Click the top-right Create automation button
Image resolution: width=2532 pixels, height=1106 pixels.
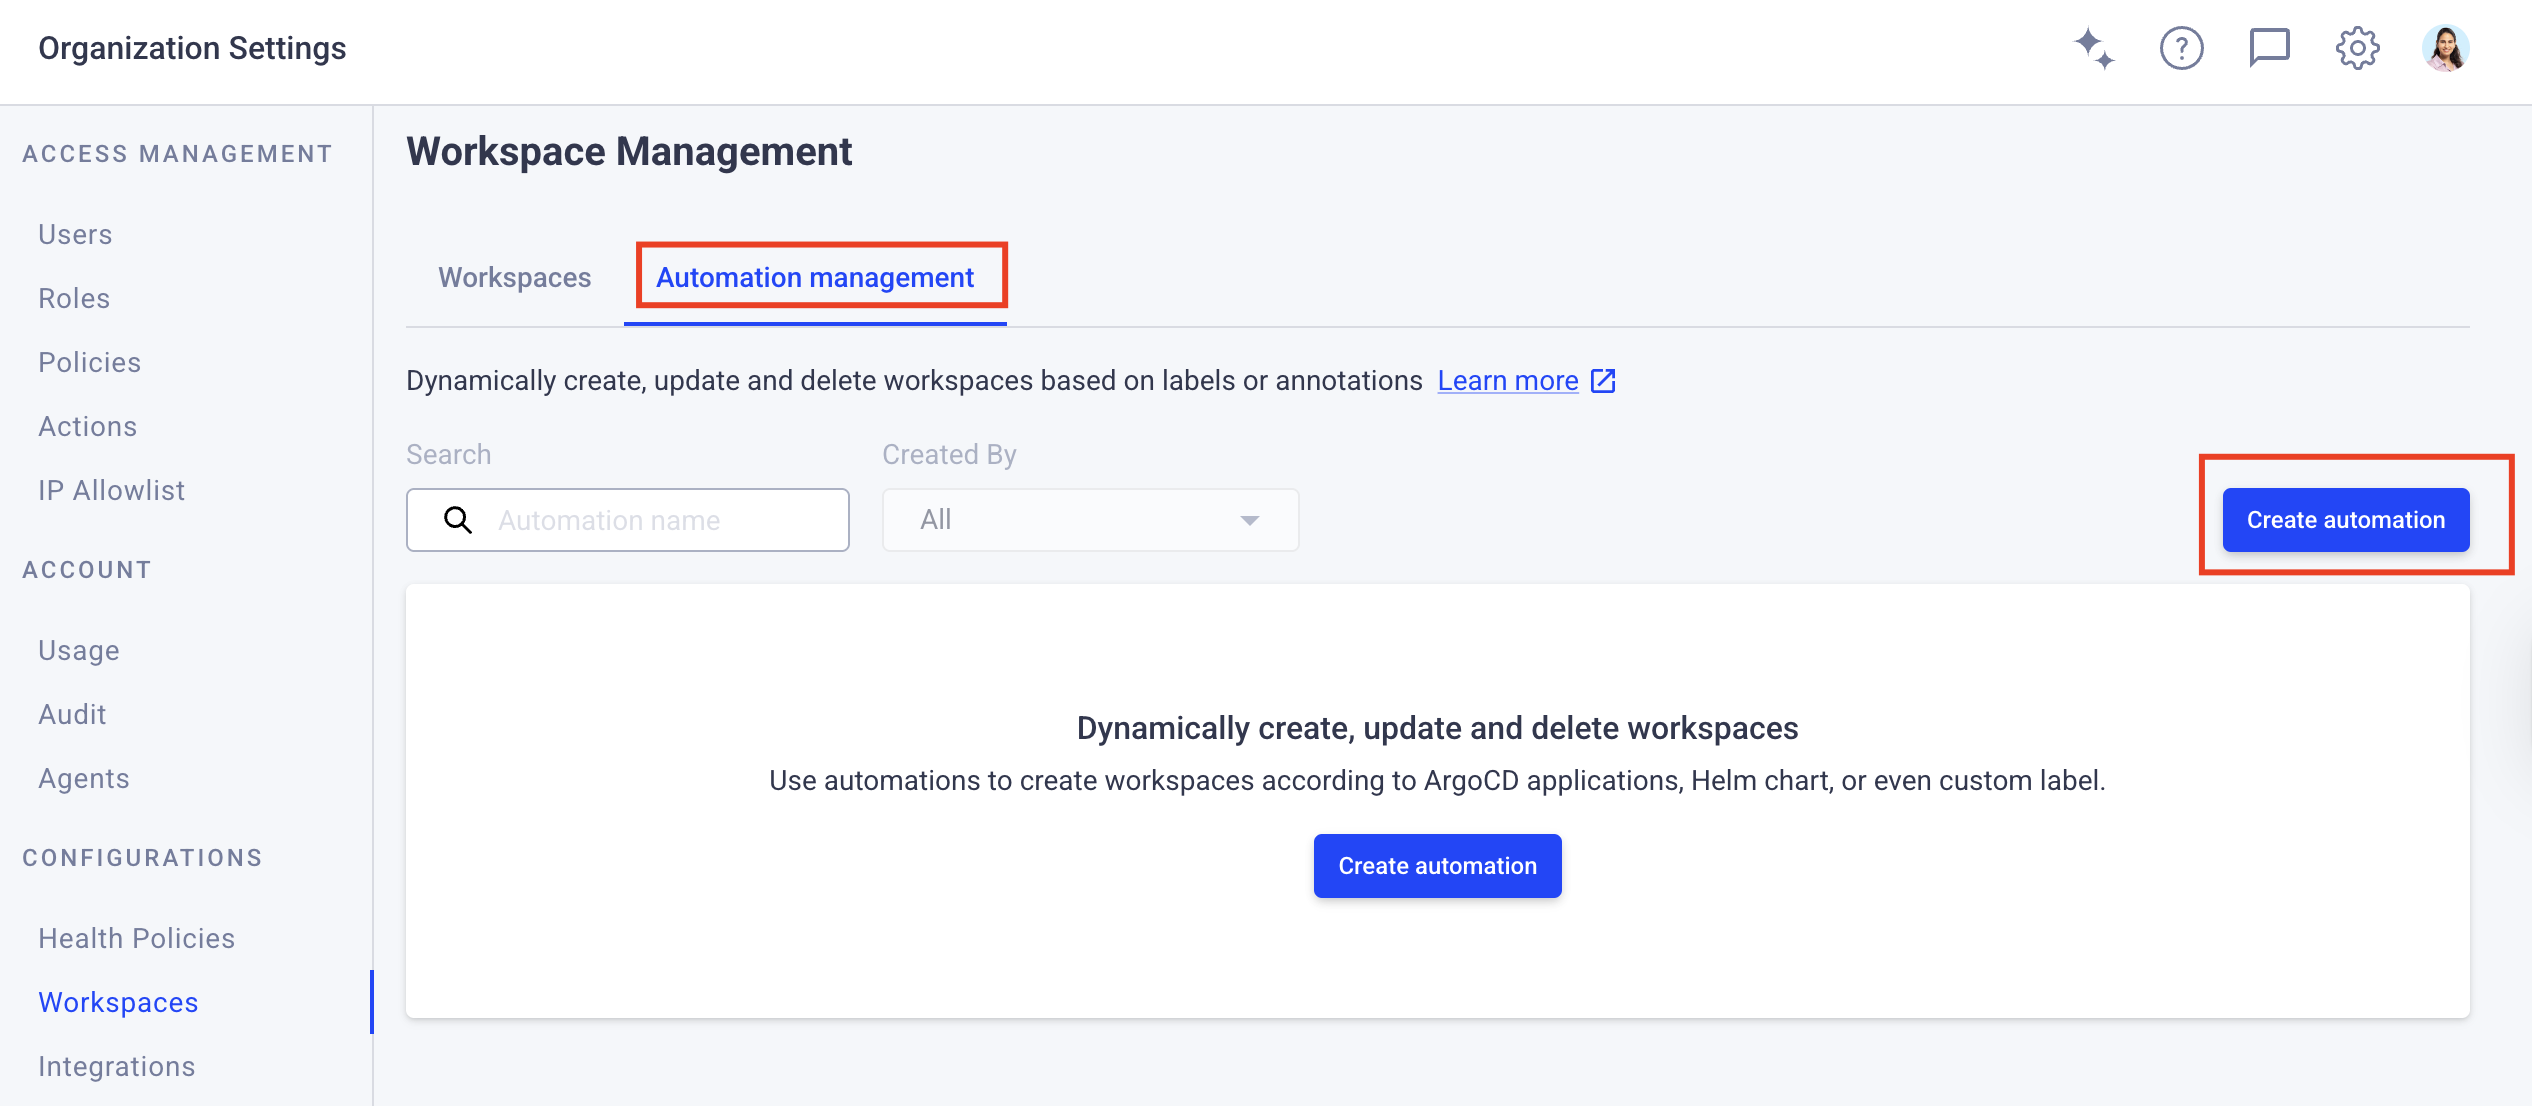coord(2345,520)
